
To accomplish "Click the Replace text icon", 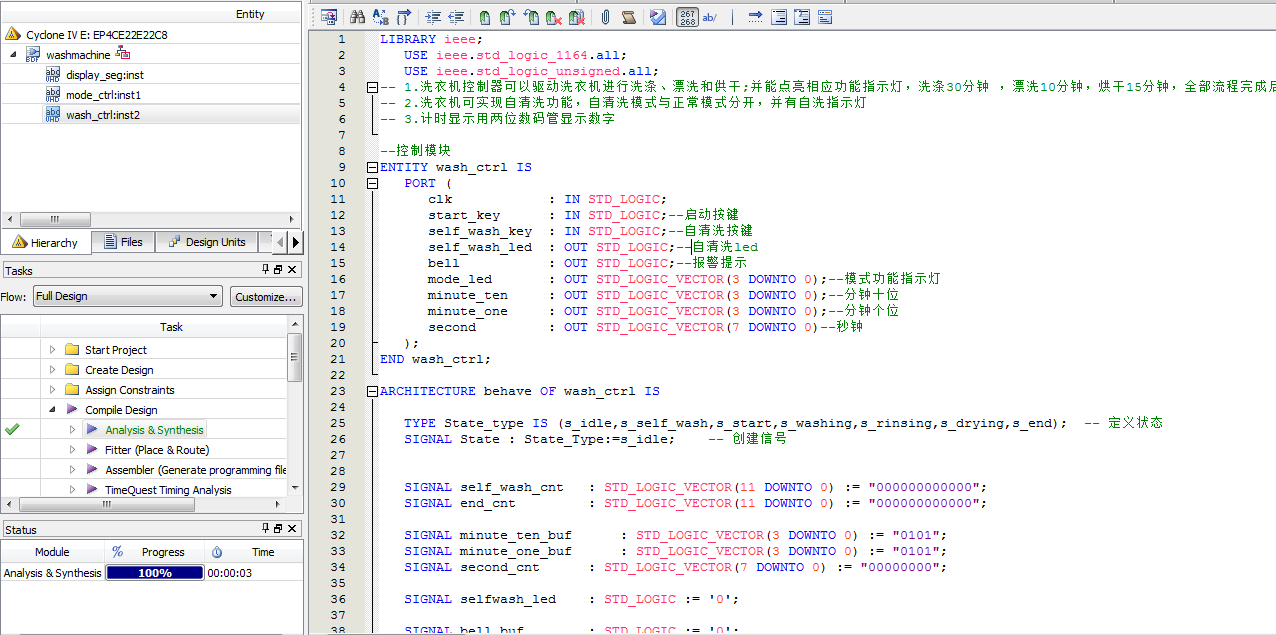I will click(x=380, y=17).
